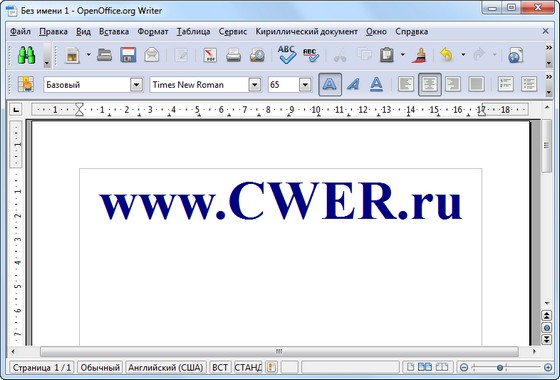Open a file using the folder icon
560x380 pixels.
click(x=104, y=55)
